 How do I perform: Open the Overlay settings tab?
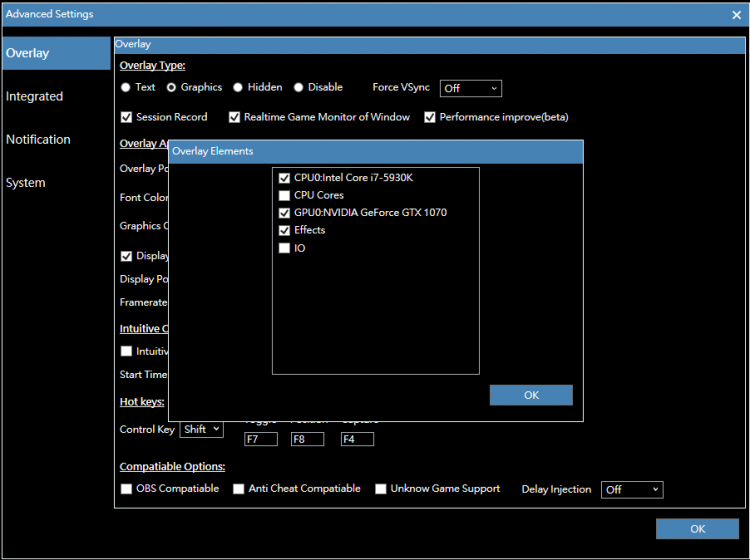[56, 53]
